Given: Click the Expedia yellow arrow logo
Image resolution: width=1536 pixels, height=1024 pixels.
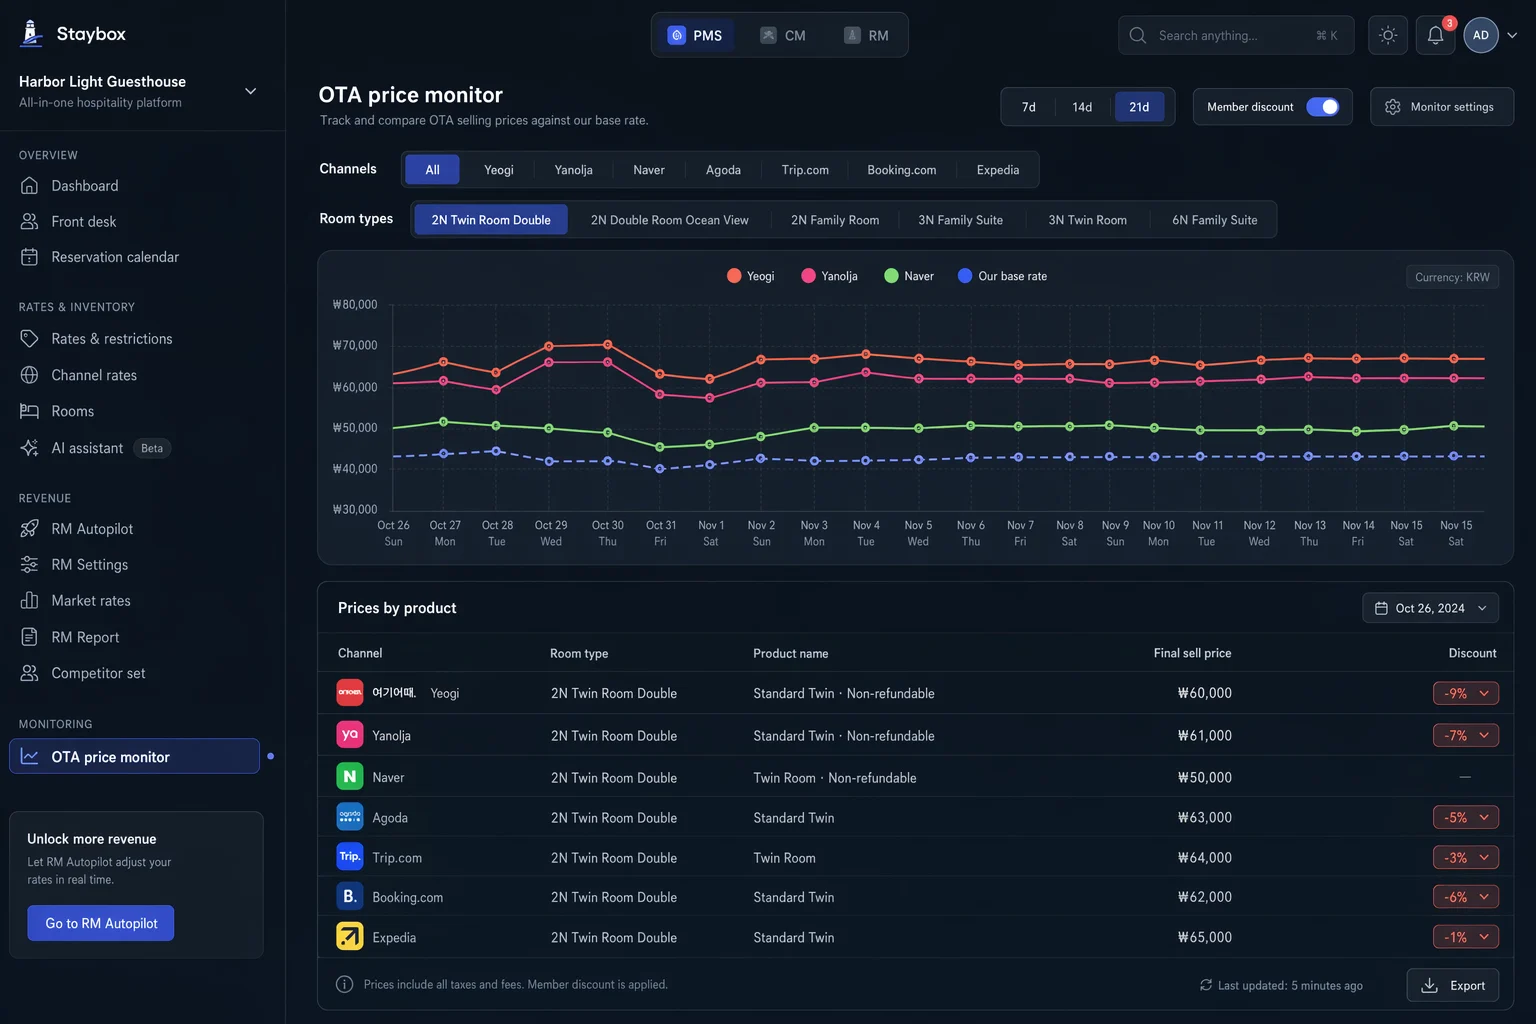Looking at the screenshot, I should coord(350,937).
